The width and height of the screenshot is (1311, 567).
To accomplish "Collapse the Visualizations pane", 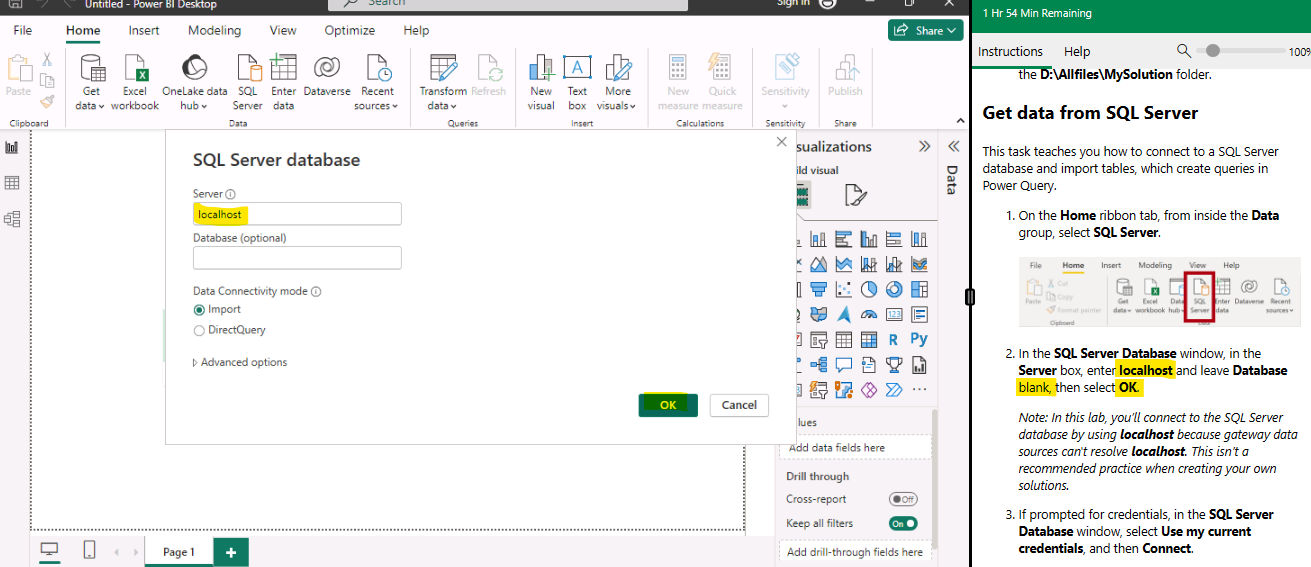I will (x=924, y=146).
